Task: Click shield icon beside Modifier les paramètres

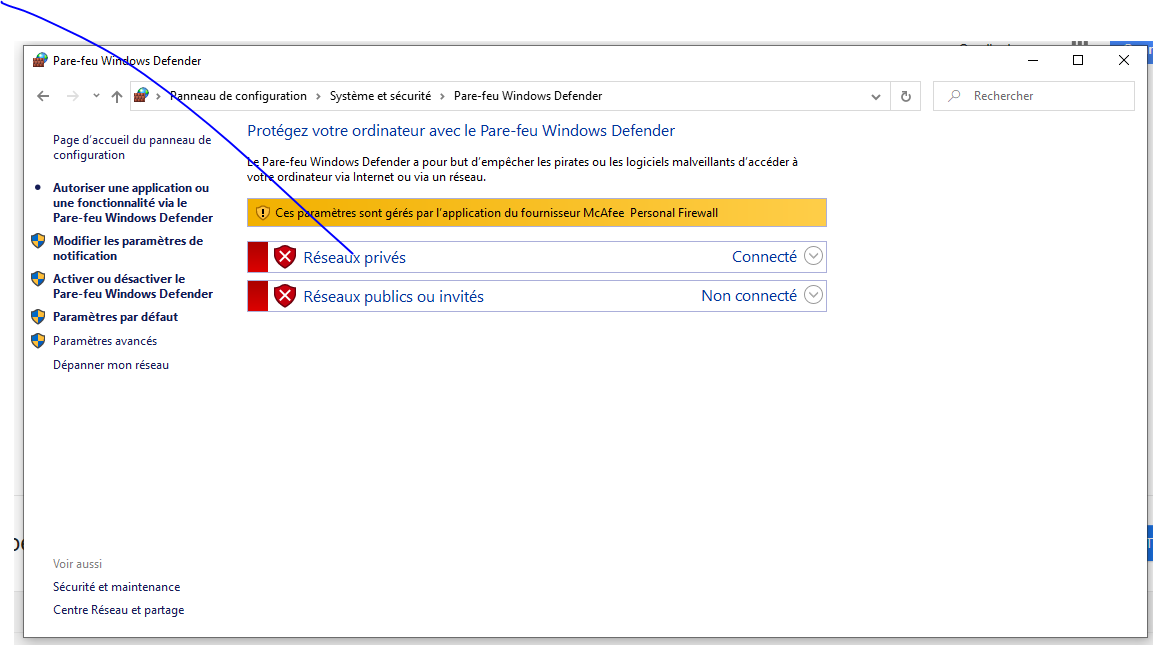Action: pos(38,240)
